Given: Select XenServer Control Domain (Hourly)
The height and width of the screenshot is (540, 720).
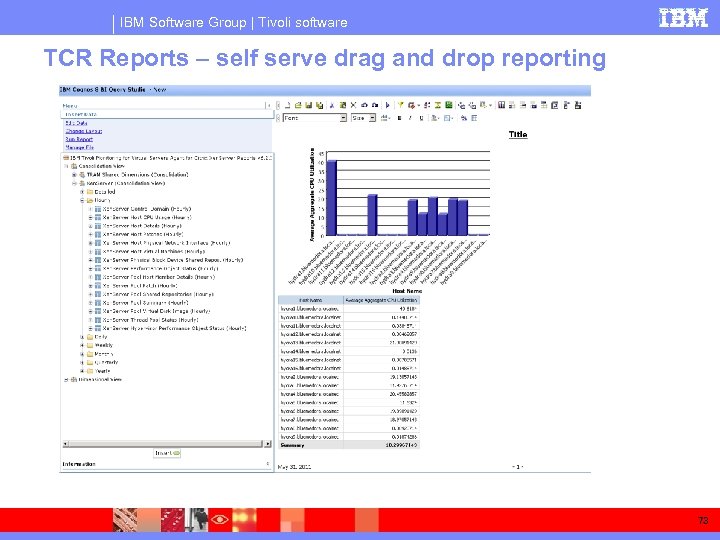Looking at the screenshot, I should pyautogui.click(x=146, y=209).
